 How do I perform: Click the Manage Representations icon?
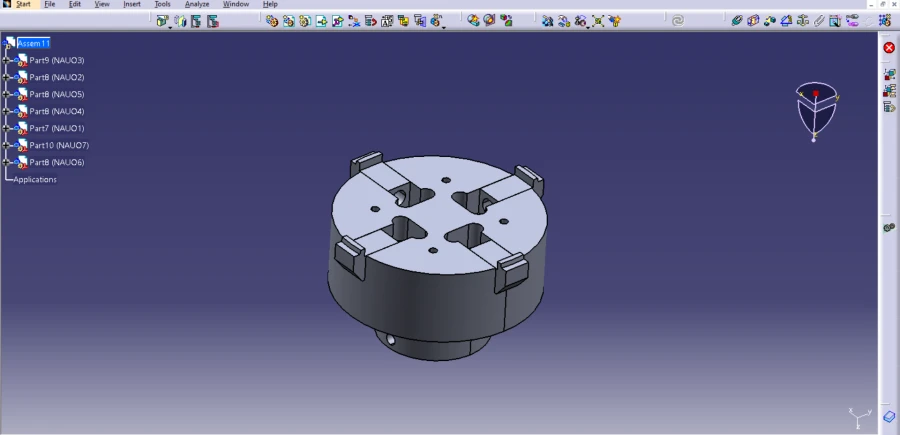coord(420,21)
